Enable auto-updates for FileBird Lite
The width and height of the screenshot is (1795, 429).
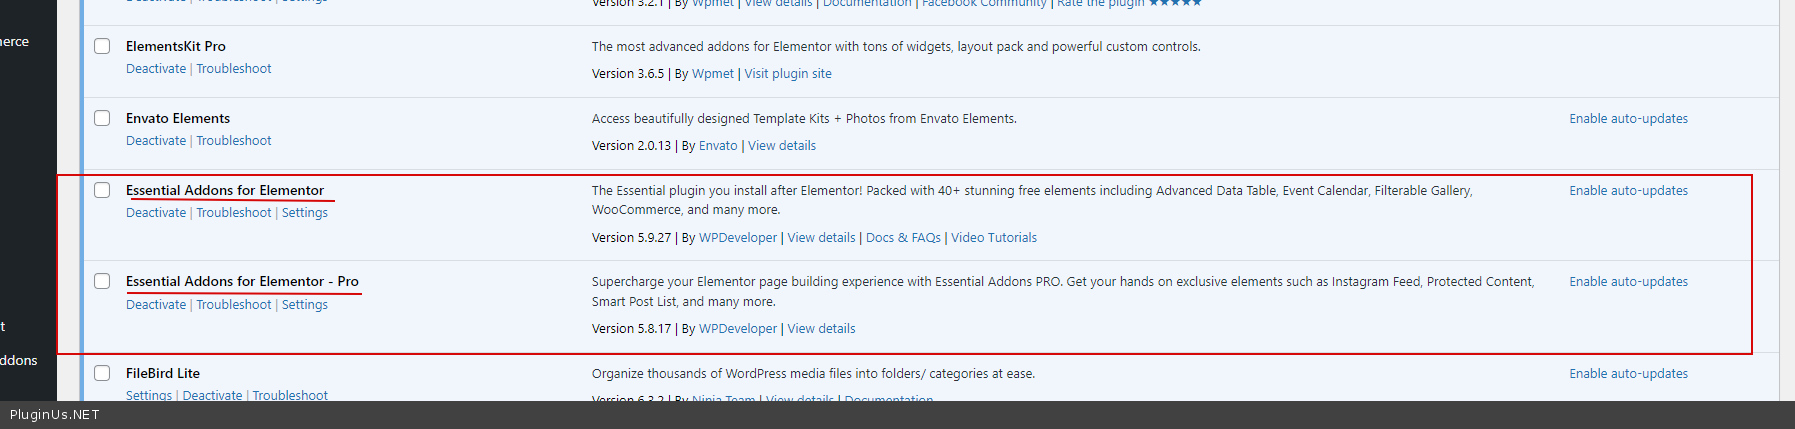(x=1628, y=374)
